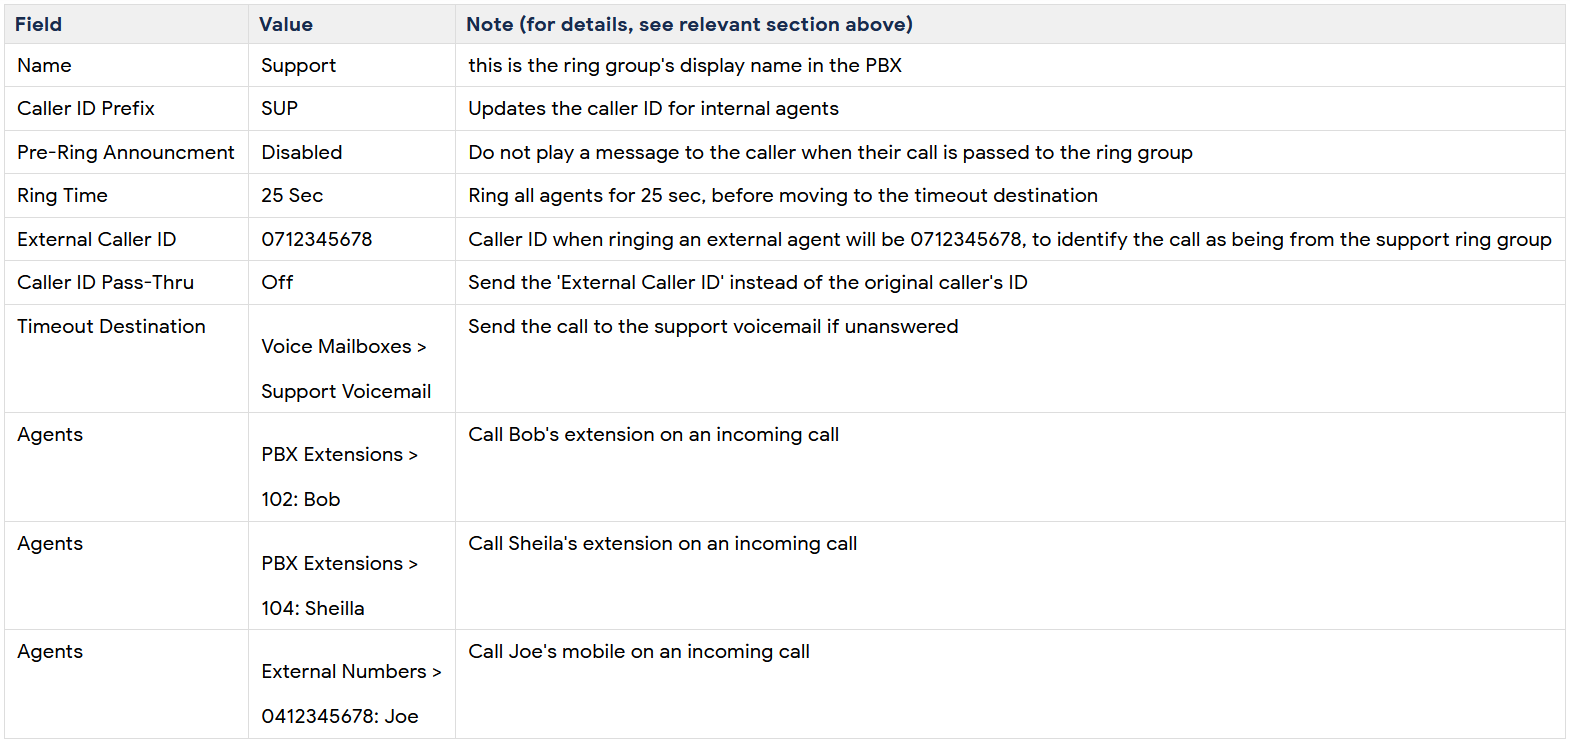Select the 102: Bob extension entry

click(301, 499)
